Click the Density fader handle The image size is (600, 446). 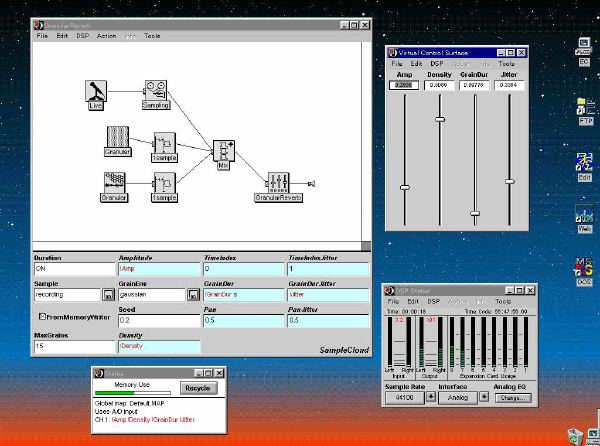tap(439, 119)
